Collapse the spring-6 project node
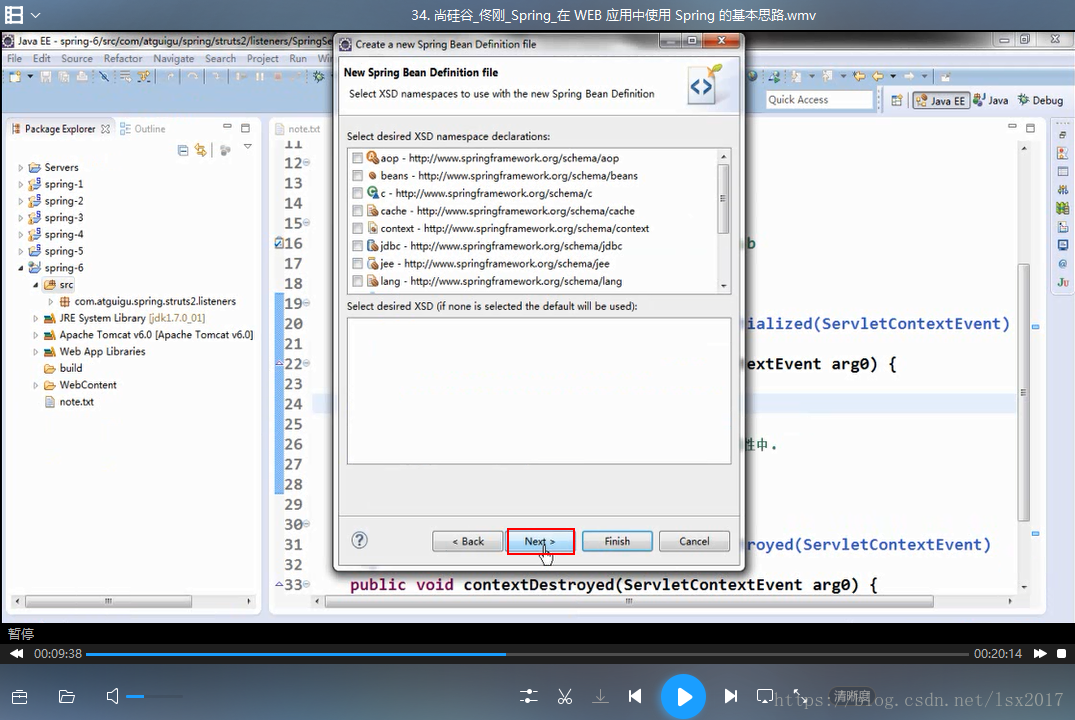 21,268
